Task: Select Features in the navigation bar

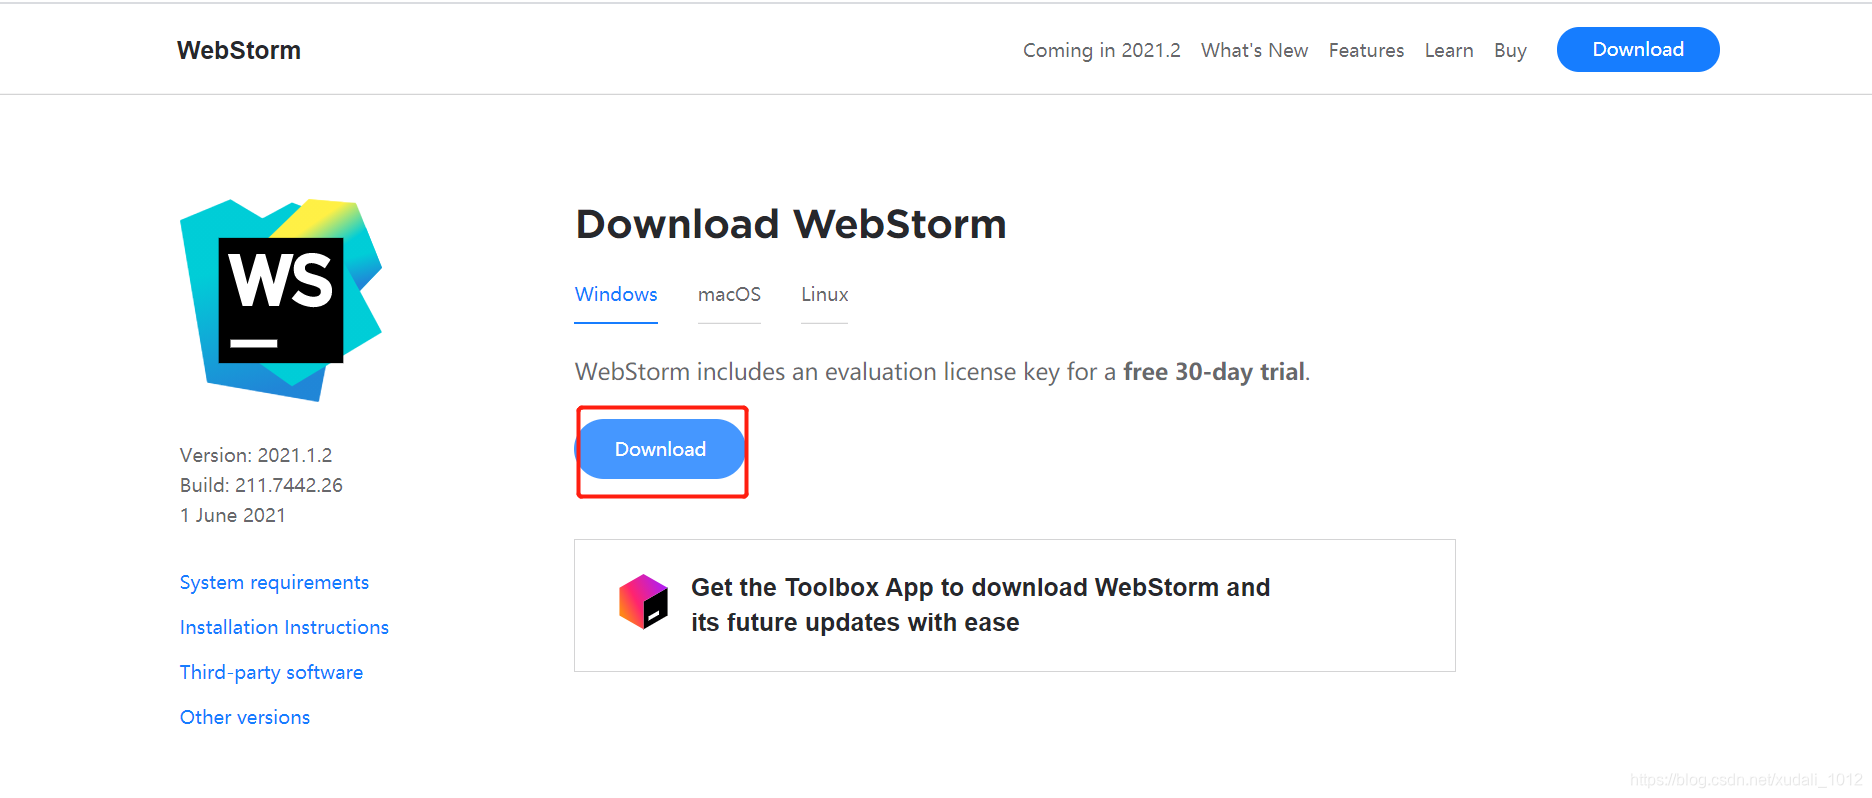Action: 1366,49
